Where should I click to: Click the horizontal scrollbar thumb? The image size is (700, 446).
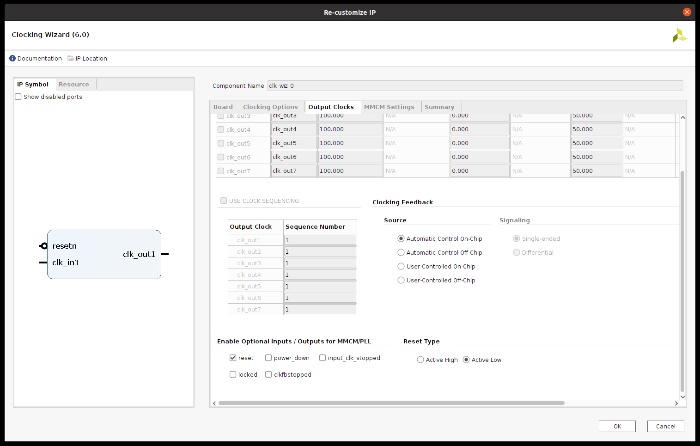pos(392,403)
